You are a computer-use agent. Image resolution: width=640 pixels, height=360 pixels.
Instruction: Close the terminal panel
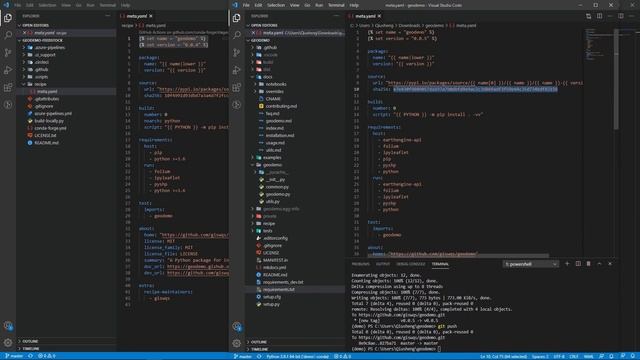click(x=610, y=264)
